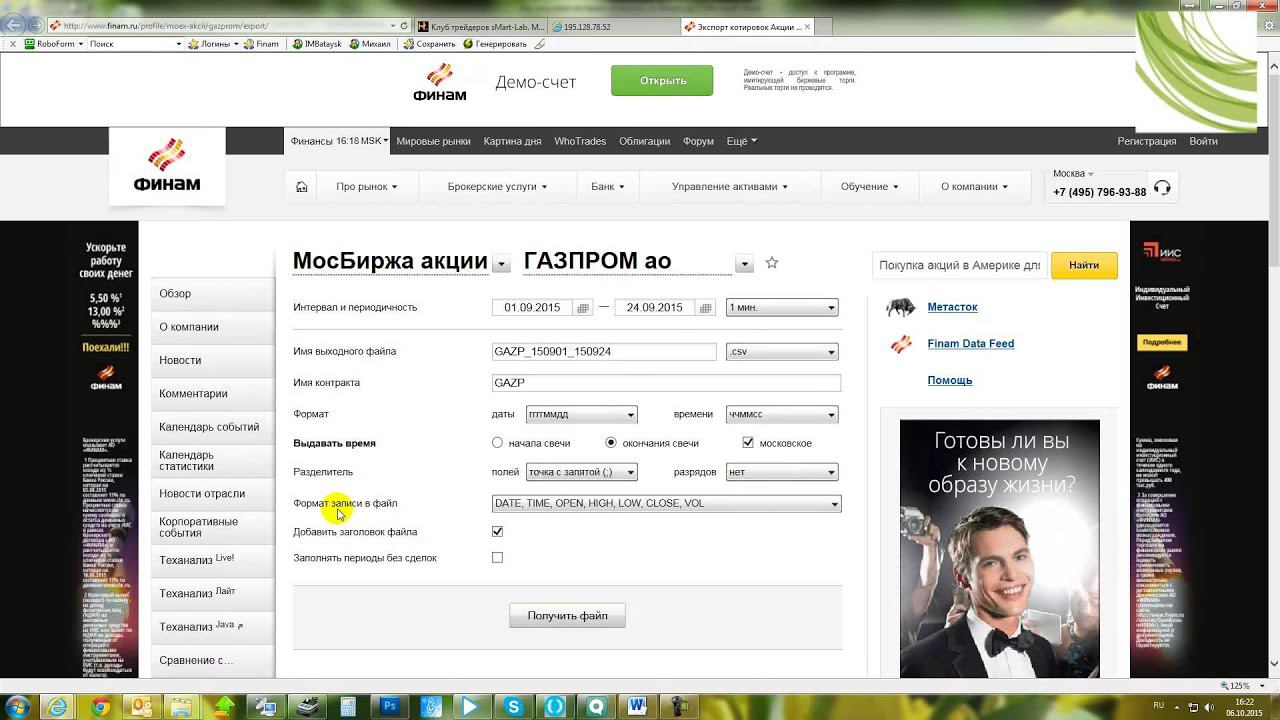Open the start date calendar picker

(x=583, y=308)
